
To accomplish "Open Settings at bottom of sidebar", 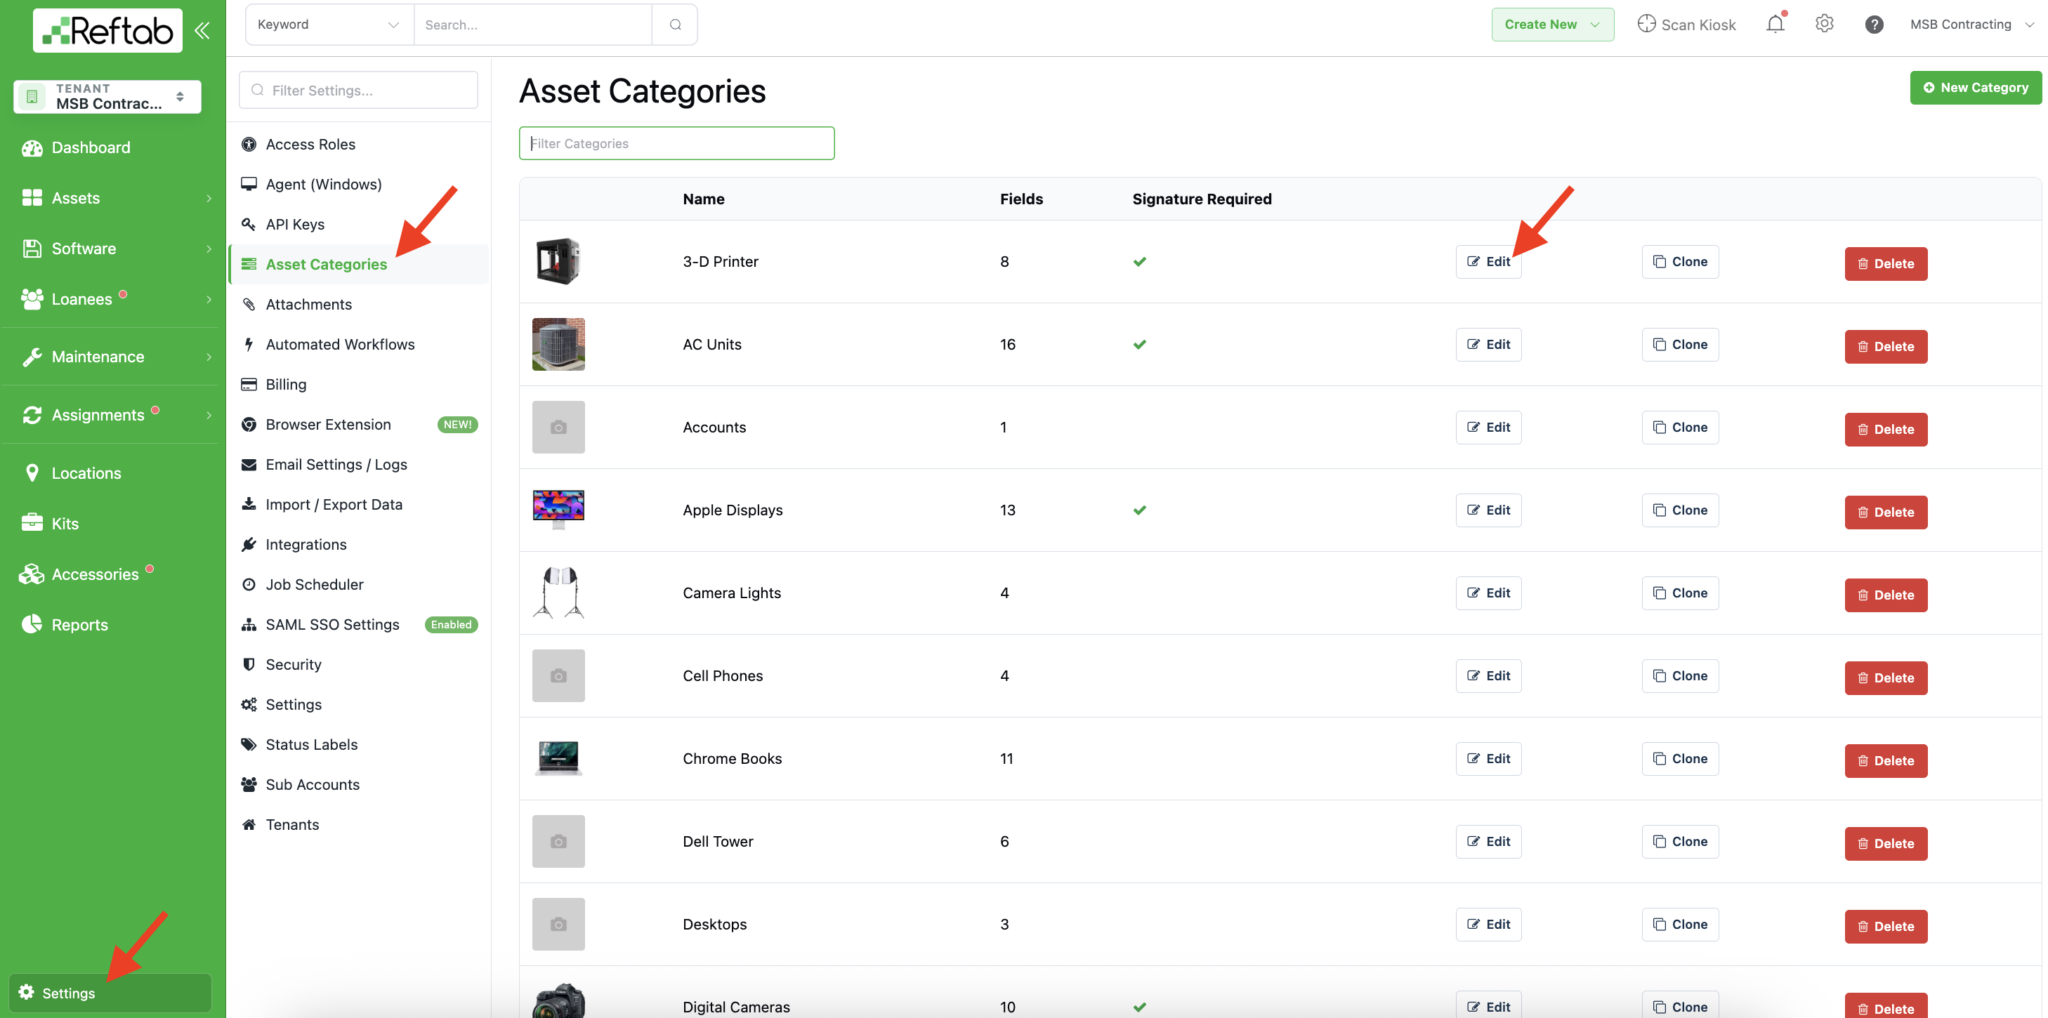I will point(110,993).
